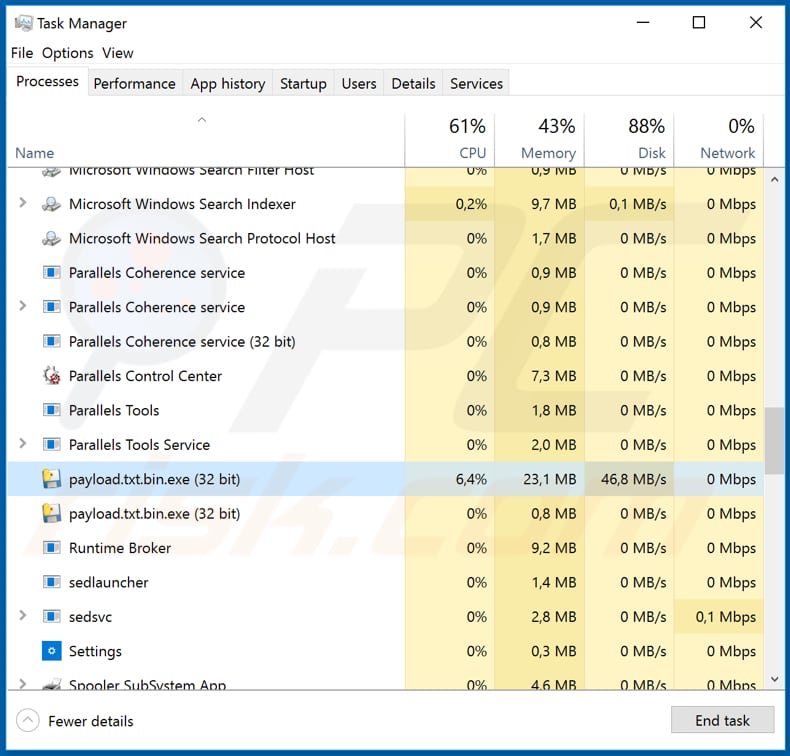Click the 0,1 MB/s disk cell
This screenshot has width=790, height=756.
[x=629, y=204]
